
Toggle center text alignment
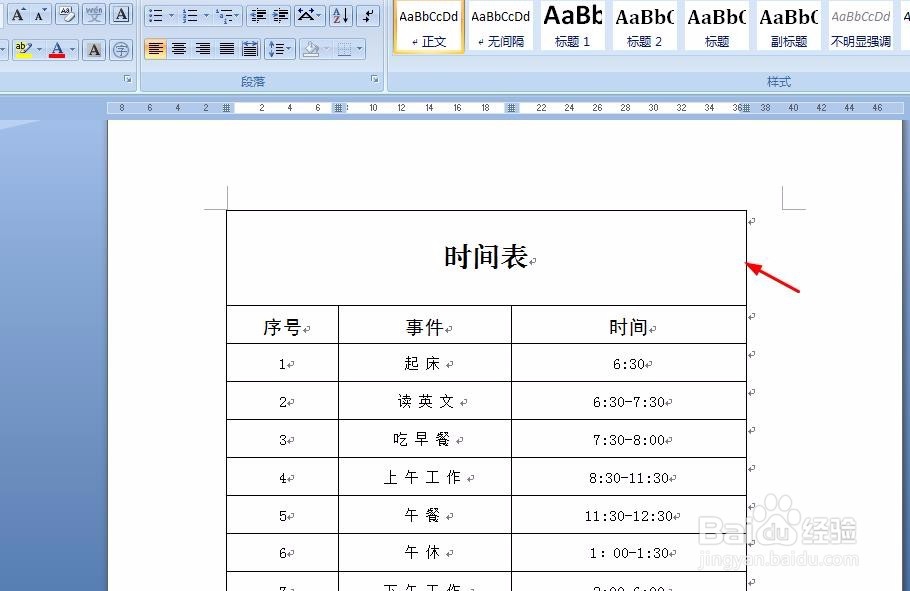pos(178,49)
